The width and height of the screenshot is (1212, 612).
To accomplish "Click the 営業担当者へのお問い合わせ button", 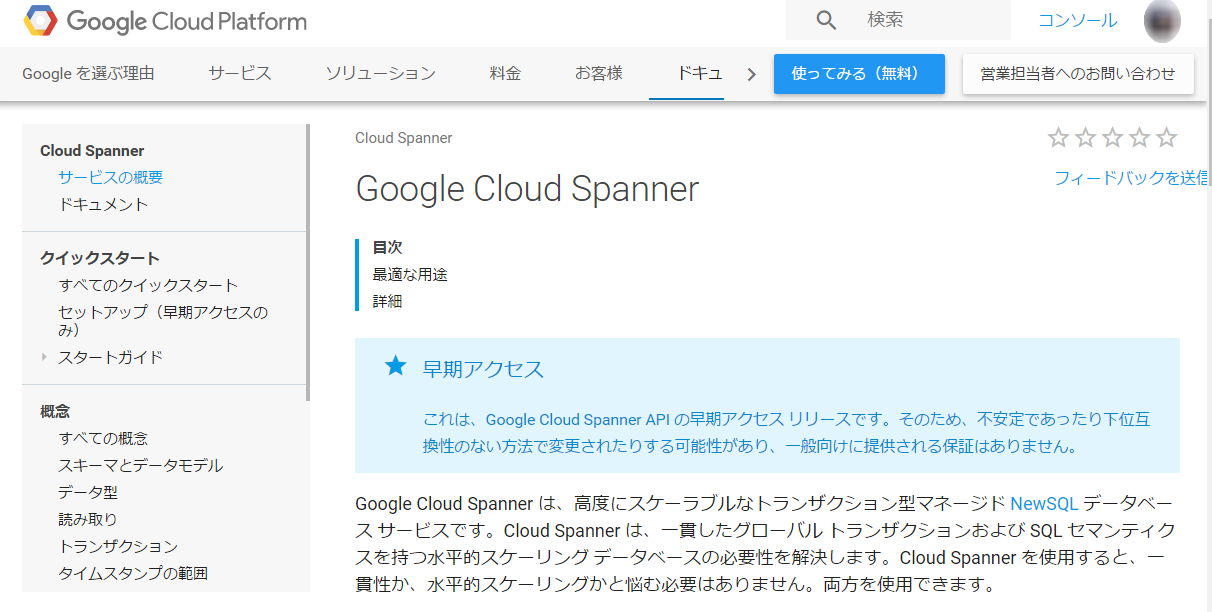I will (1078, 74).
